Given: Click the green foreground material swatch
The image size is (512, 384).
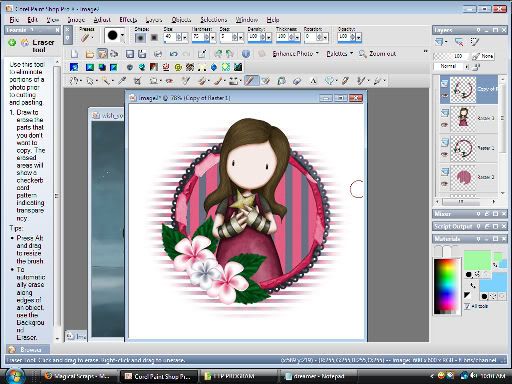Looking at the screenshot, I should [477, 260].
